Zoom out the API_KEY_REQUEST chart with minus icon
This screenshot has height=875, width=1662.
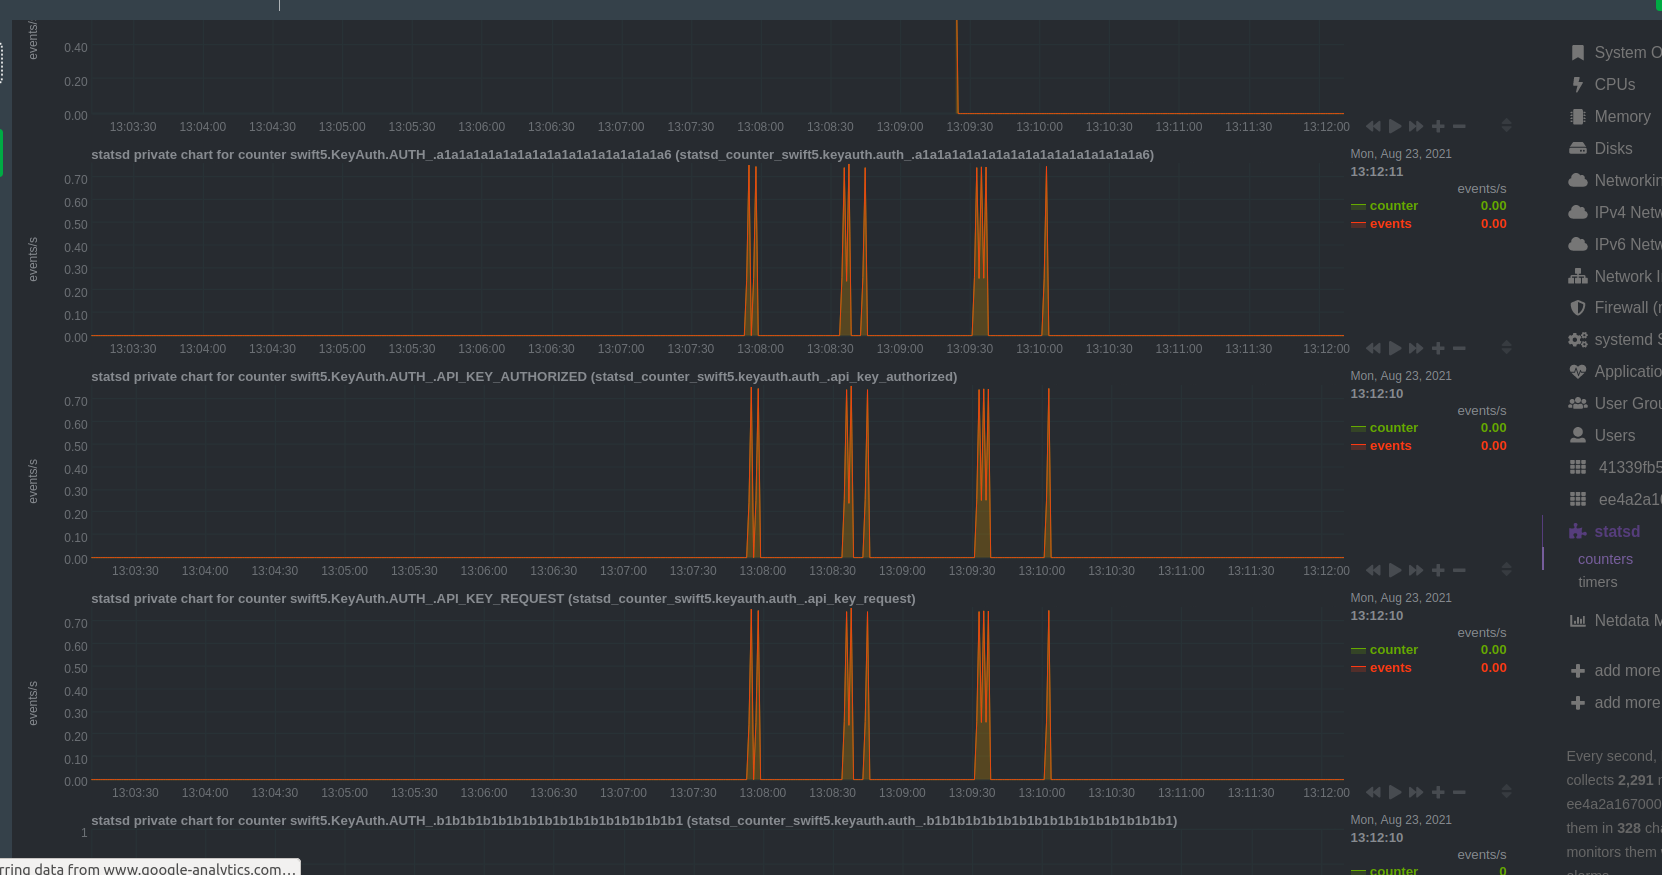[1459, 792]
